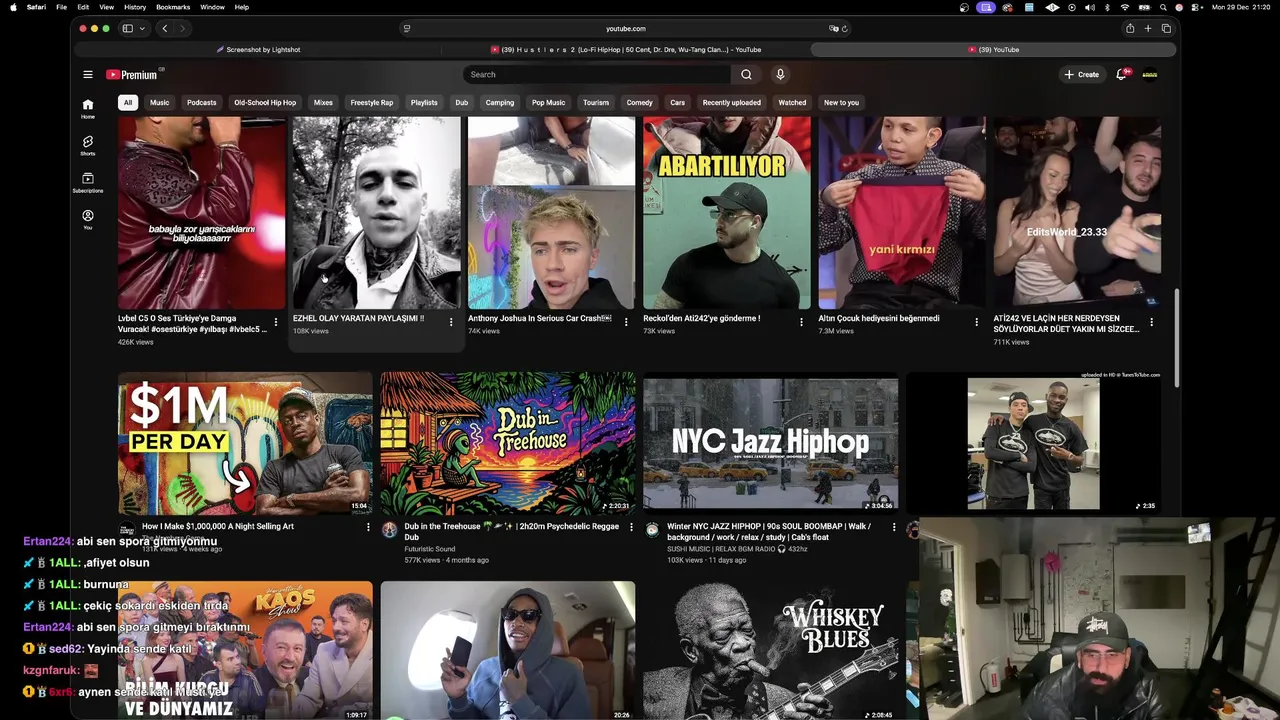This screenshot has width=1280, height=720.
Task: Select the Freestyle Rap chip
Action: click(x=371, y=102)
